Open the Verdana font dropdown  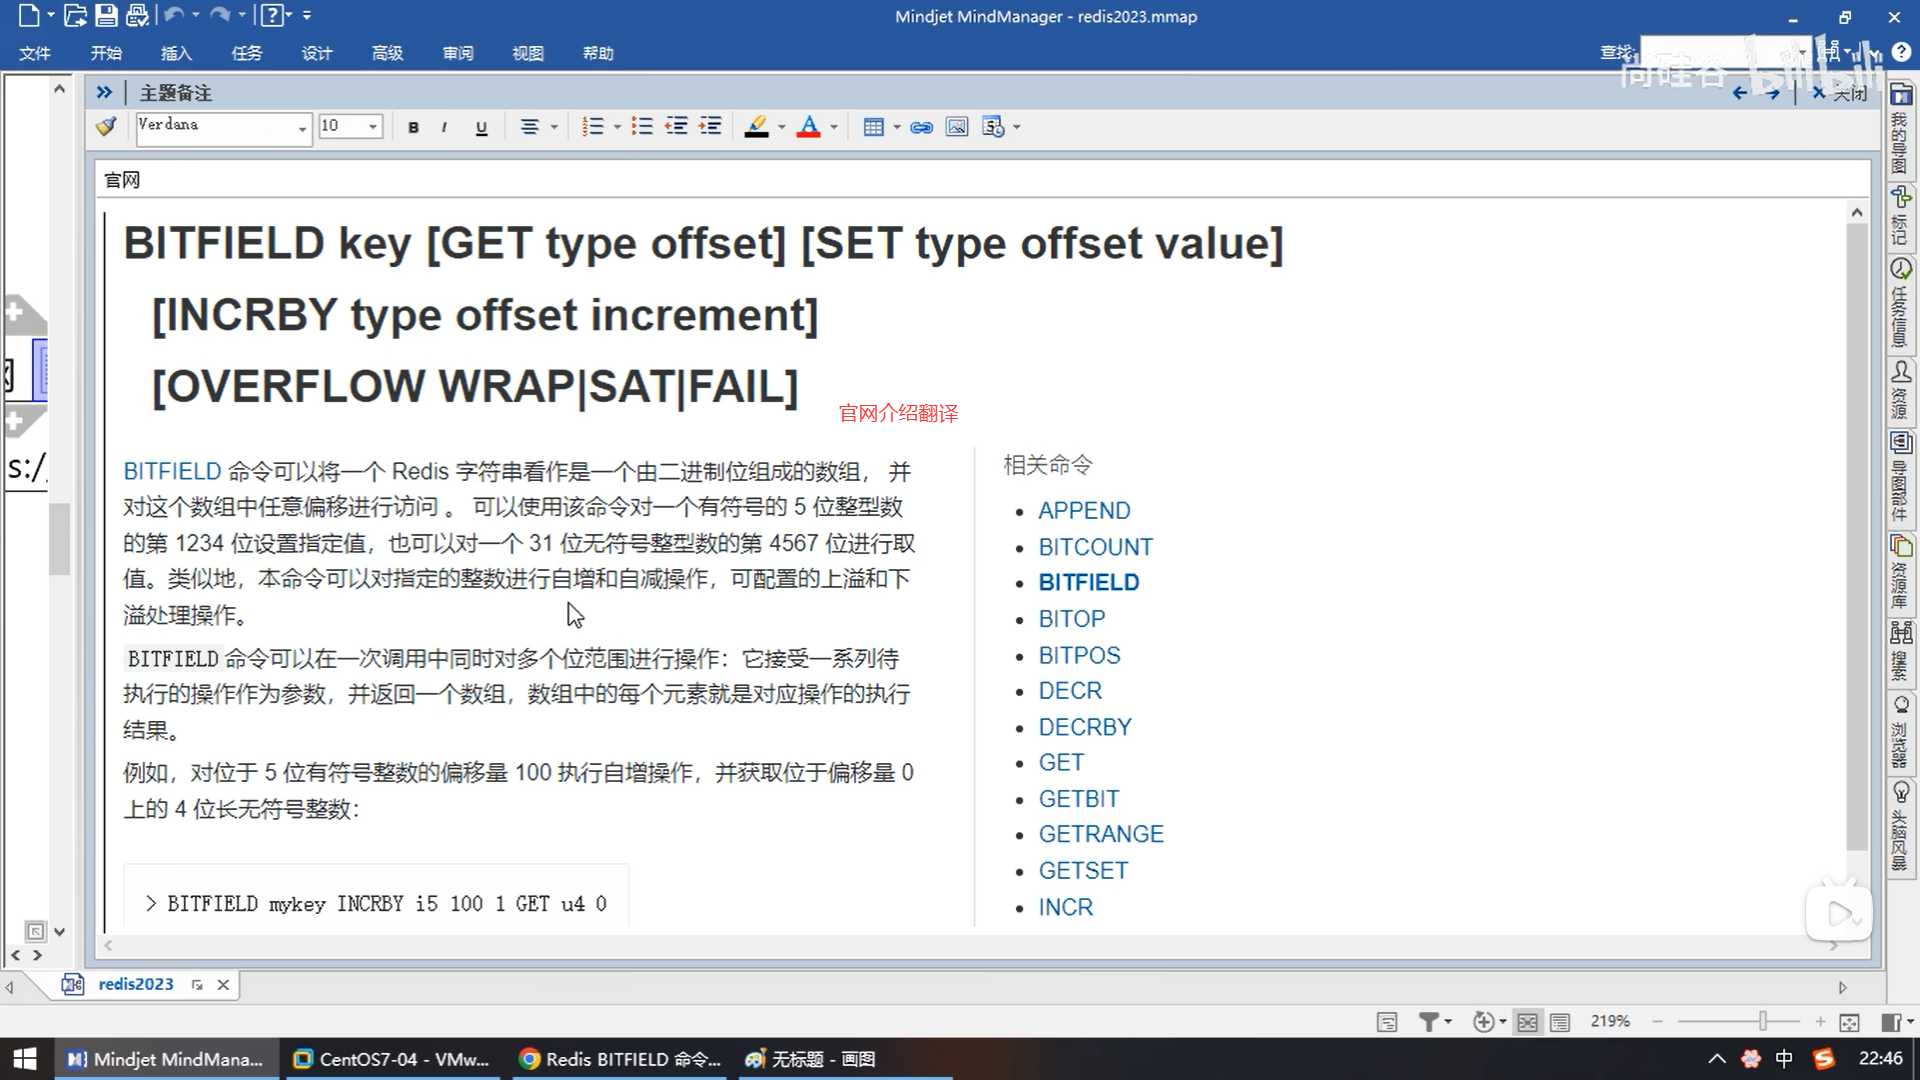point(301,128)
